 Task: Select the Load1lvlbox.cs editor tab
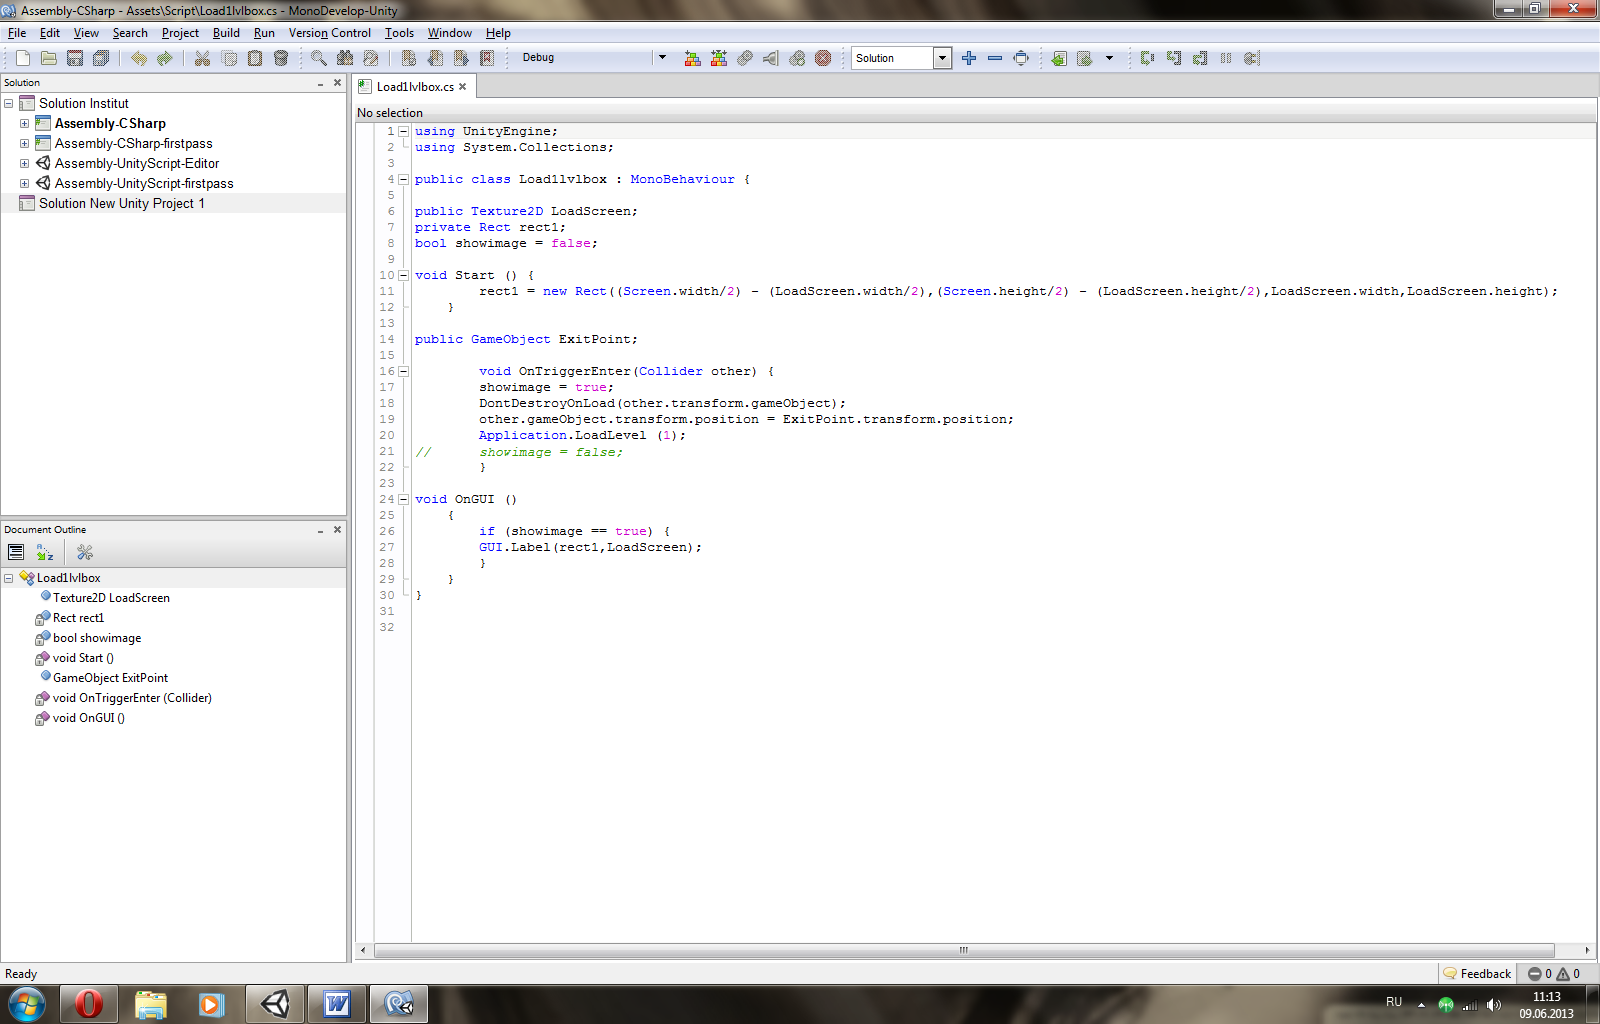coord(415,87)
